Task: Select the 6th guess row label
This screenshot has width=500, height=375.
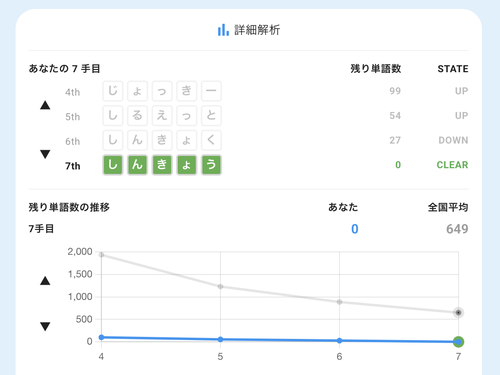Action: coord(73,141)
